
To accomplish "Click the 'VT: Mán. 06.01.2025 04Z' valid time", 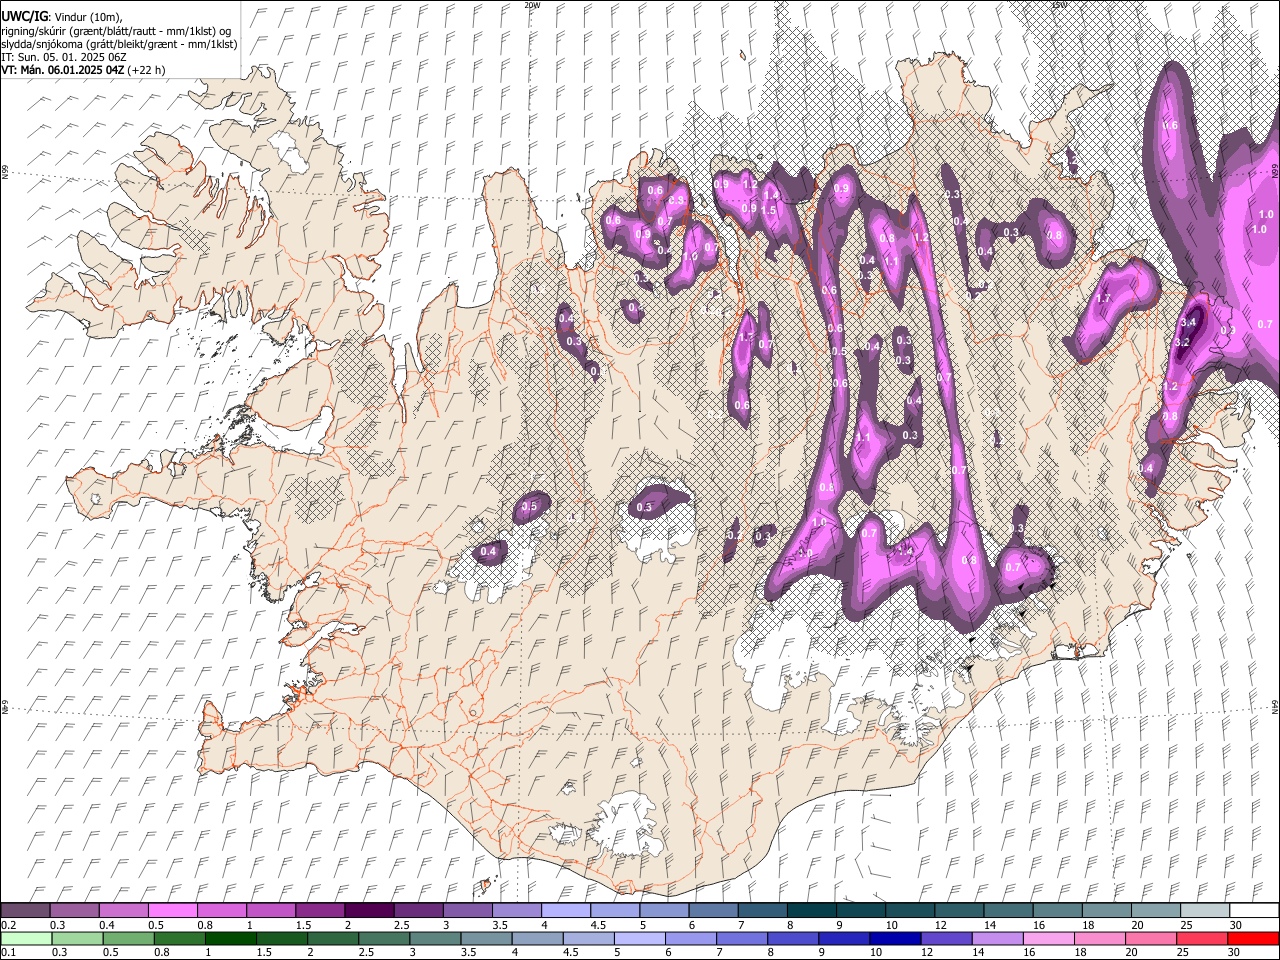I will (62, 70).
